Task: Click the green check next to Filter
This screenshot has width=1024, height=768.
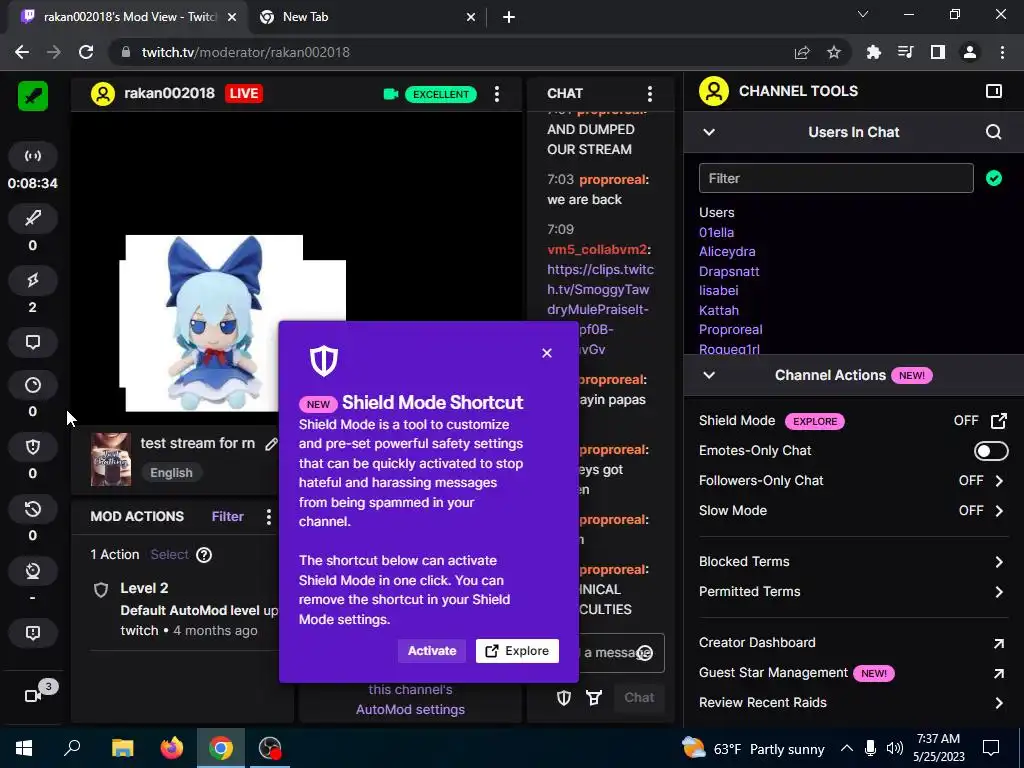Action: coord(994,178)
